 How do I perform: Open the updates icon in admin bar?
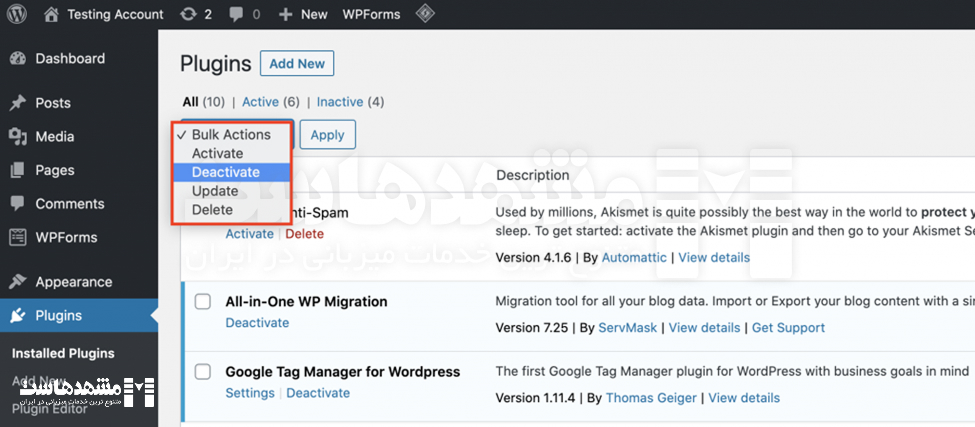(x=187, y=14)
